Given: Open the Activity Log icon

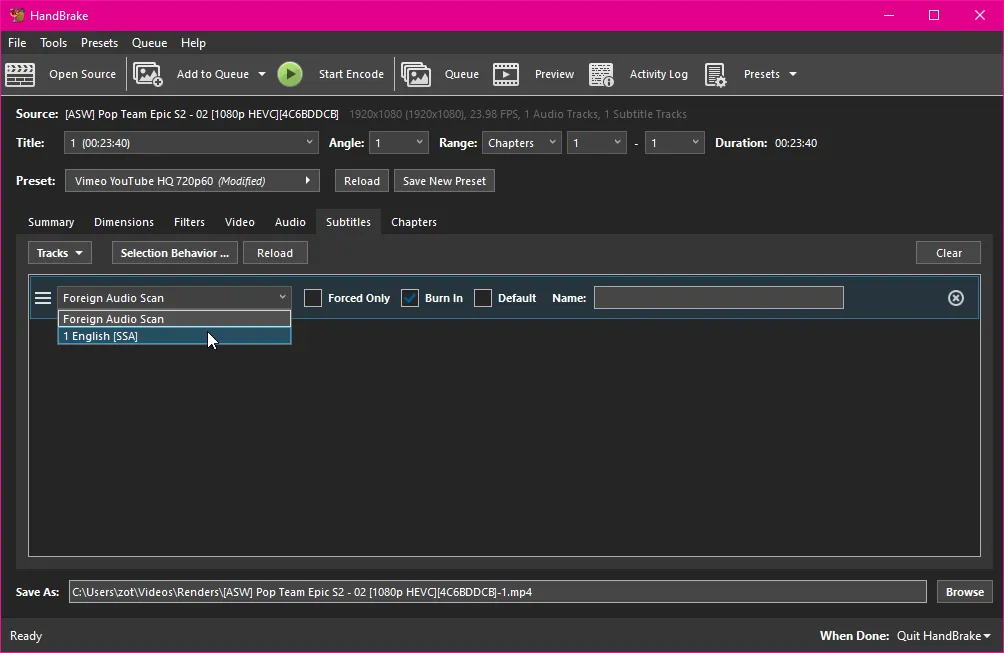Looking at the screenshot, I should (601, 74).
